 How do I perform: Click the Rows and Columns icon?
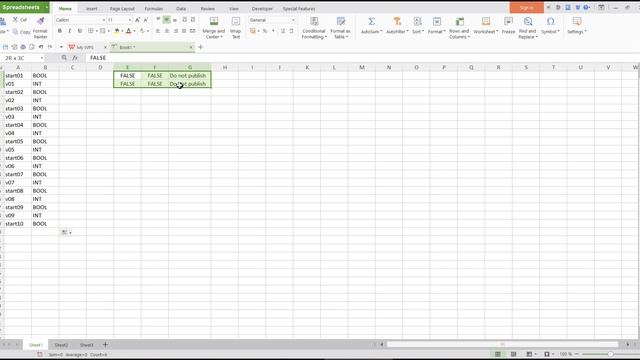pos(460,22)
